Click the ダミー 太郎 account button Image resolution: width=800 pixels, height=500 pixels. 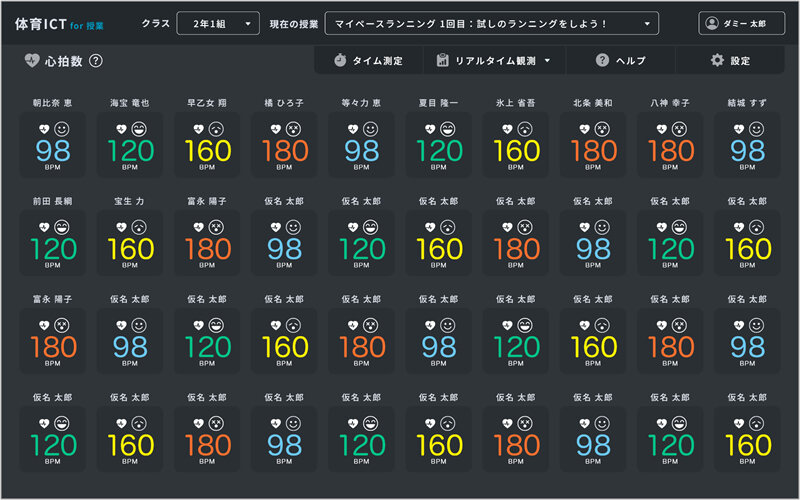[x=741, y=23]
